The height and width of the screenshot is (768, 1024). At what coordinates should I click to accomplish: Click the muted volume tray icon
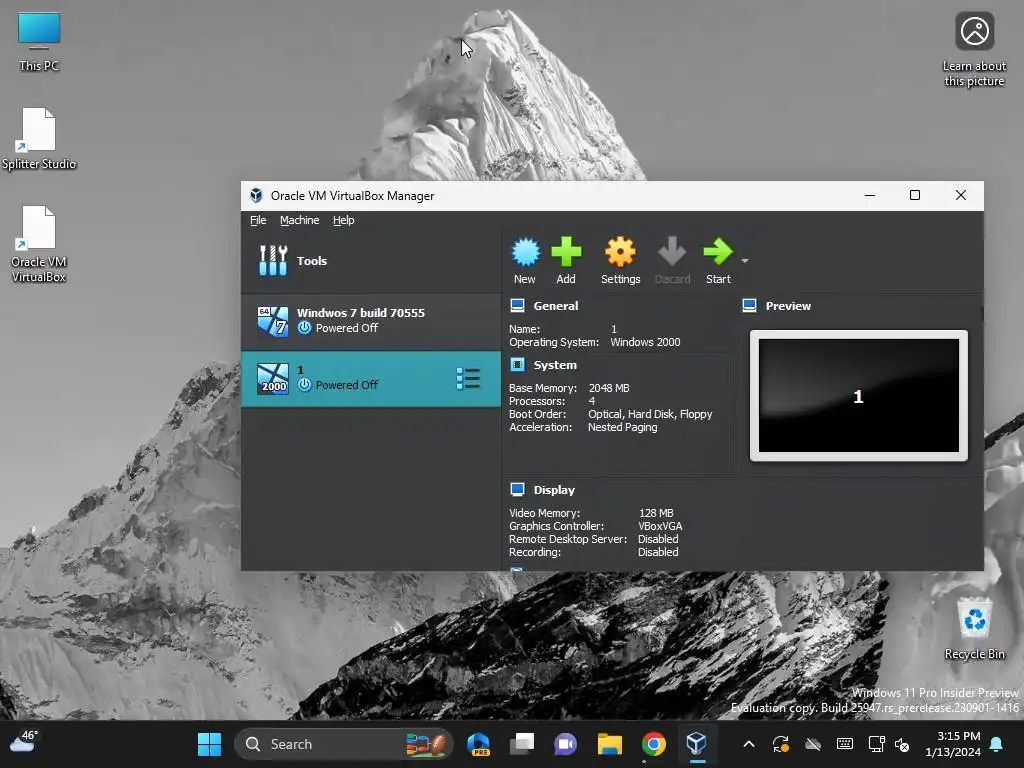pos(903,744)
